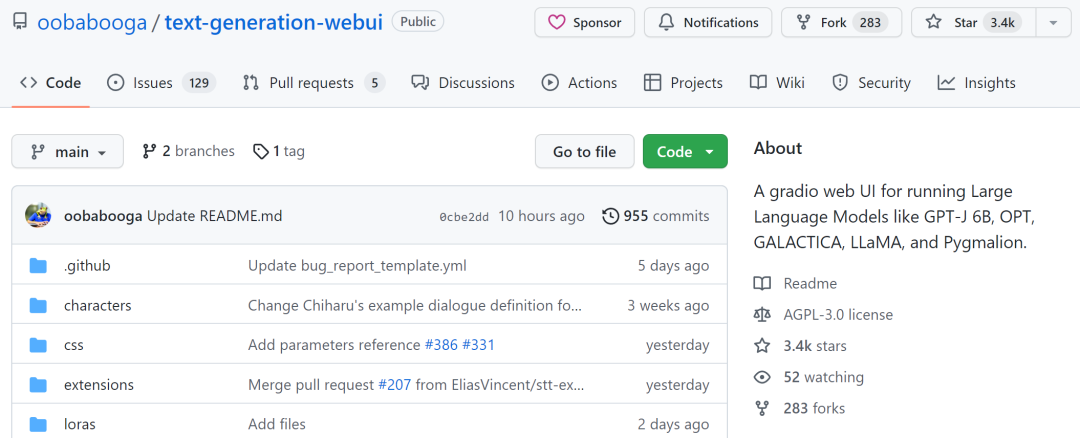Open the 955 commits link

pos(656,216)
